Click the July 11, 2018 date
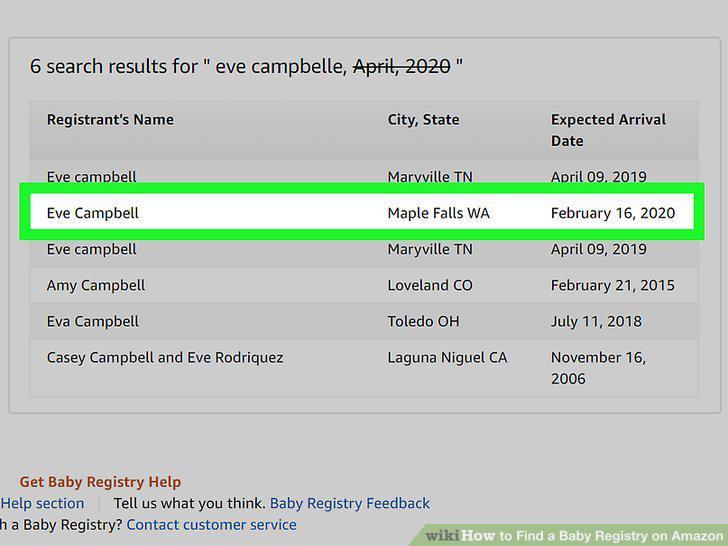The width and height of the screenshot is (728, 546). click(x=596, y=322)
